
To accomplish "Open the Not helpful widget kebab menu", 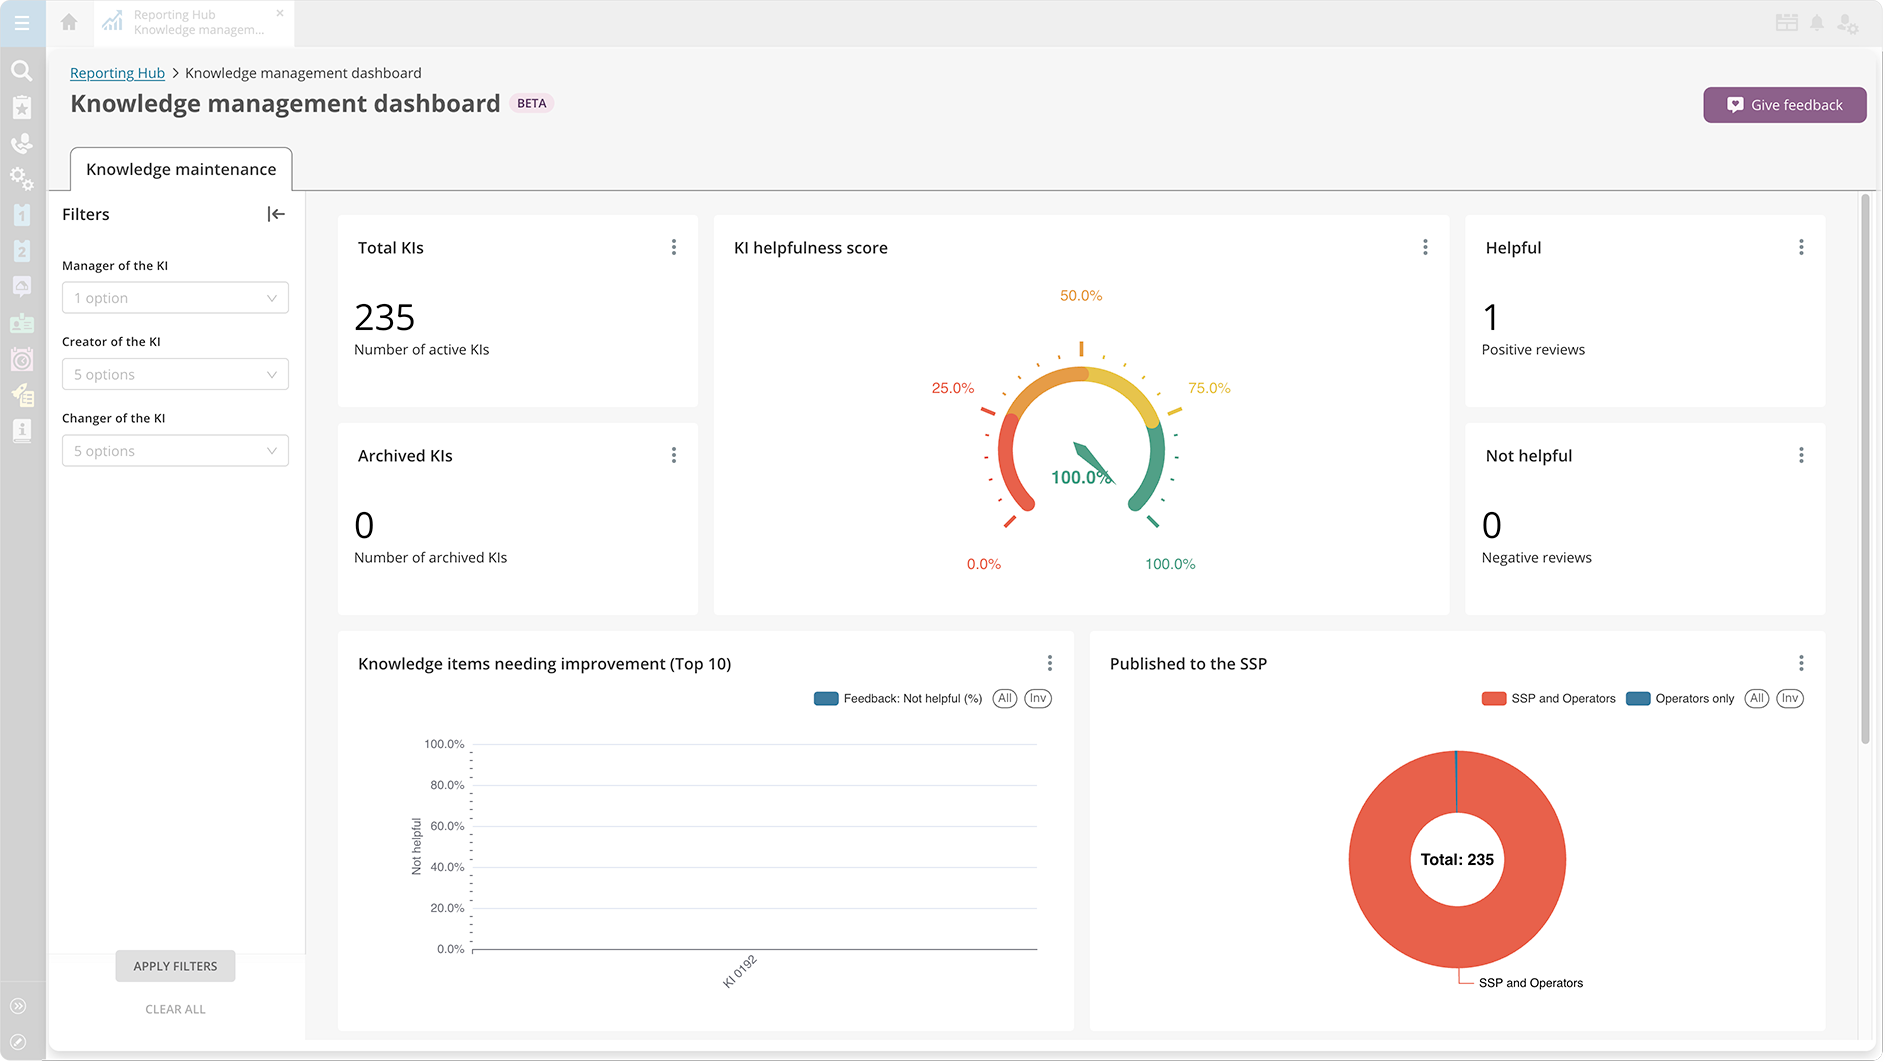I will point(1801,455).
